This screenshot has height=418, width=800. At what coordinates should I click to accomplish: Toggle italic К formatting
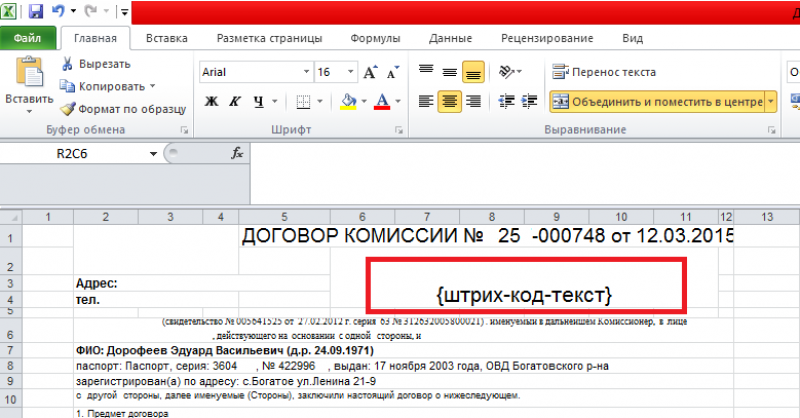coord(235,101)
